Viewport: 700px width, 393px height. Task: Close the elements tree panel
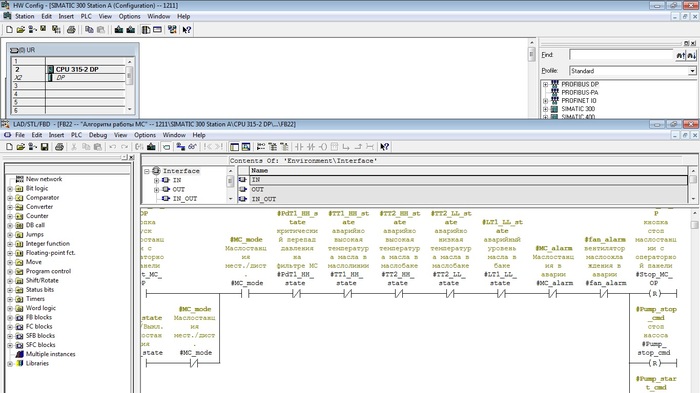[x=132, y=157]
